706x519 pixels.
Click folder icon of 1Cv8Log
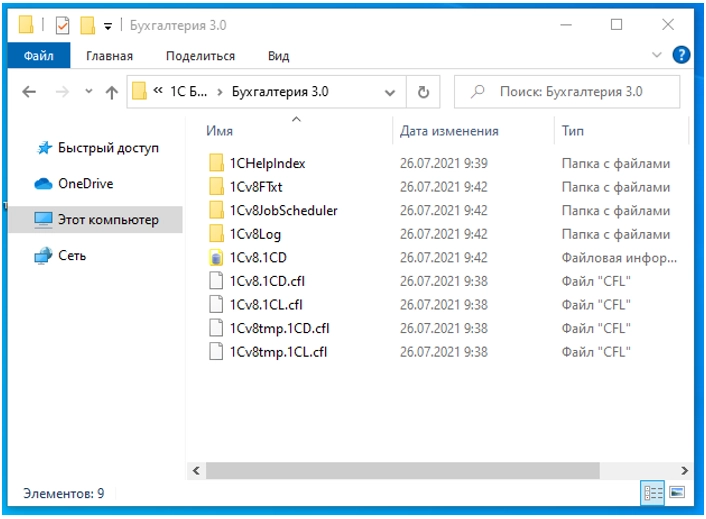click(216, 234)
